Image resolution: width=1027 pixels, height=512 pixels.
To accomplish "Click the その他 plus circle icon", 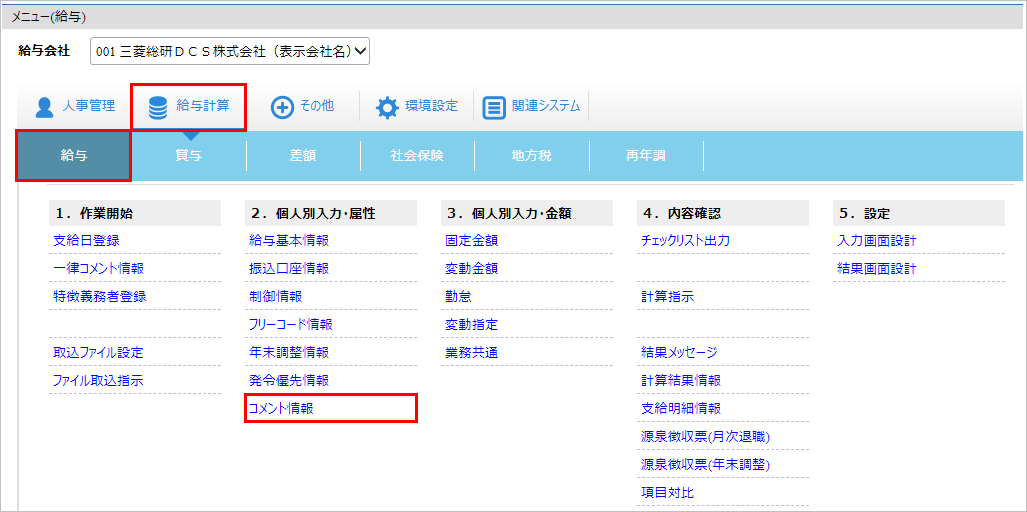I will (282, 107).
